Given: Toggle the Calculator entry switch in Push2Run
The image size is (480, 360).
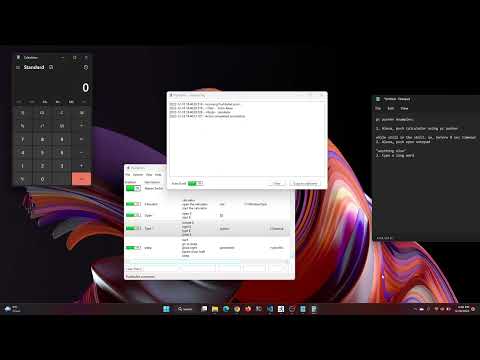Looking at the screenshot, I should (133, 204).
